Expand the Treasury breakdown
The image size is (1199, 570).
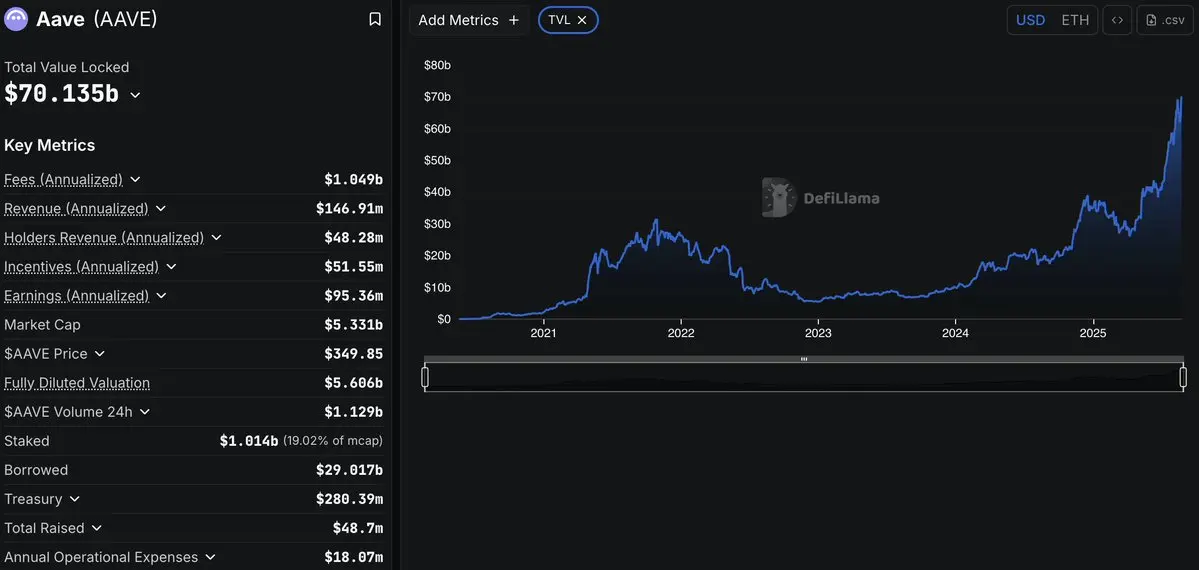[74, 499]
